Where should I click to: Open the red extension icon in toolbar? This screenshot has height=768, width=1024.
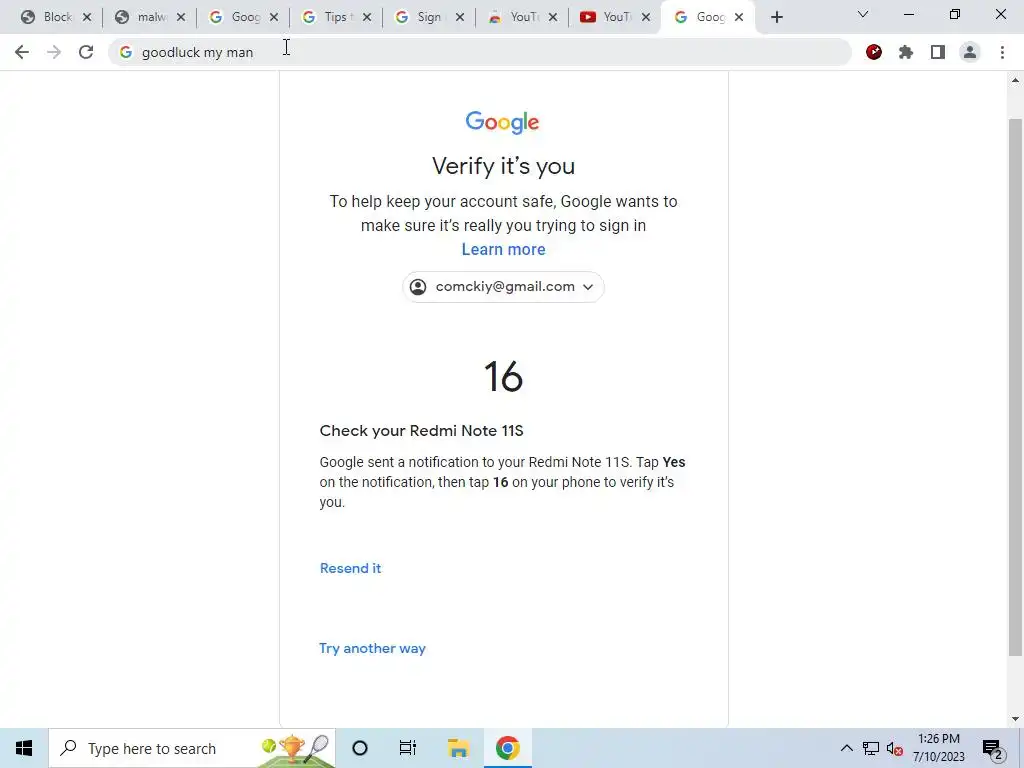coord(874,52)
